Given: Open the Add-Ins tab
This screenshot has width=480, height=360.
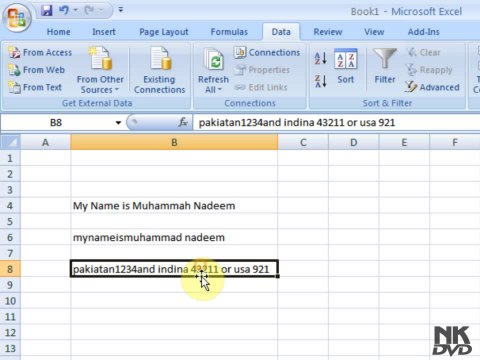Looking at the screenshot, I should (423, 32).
